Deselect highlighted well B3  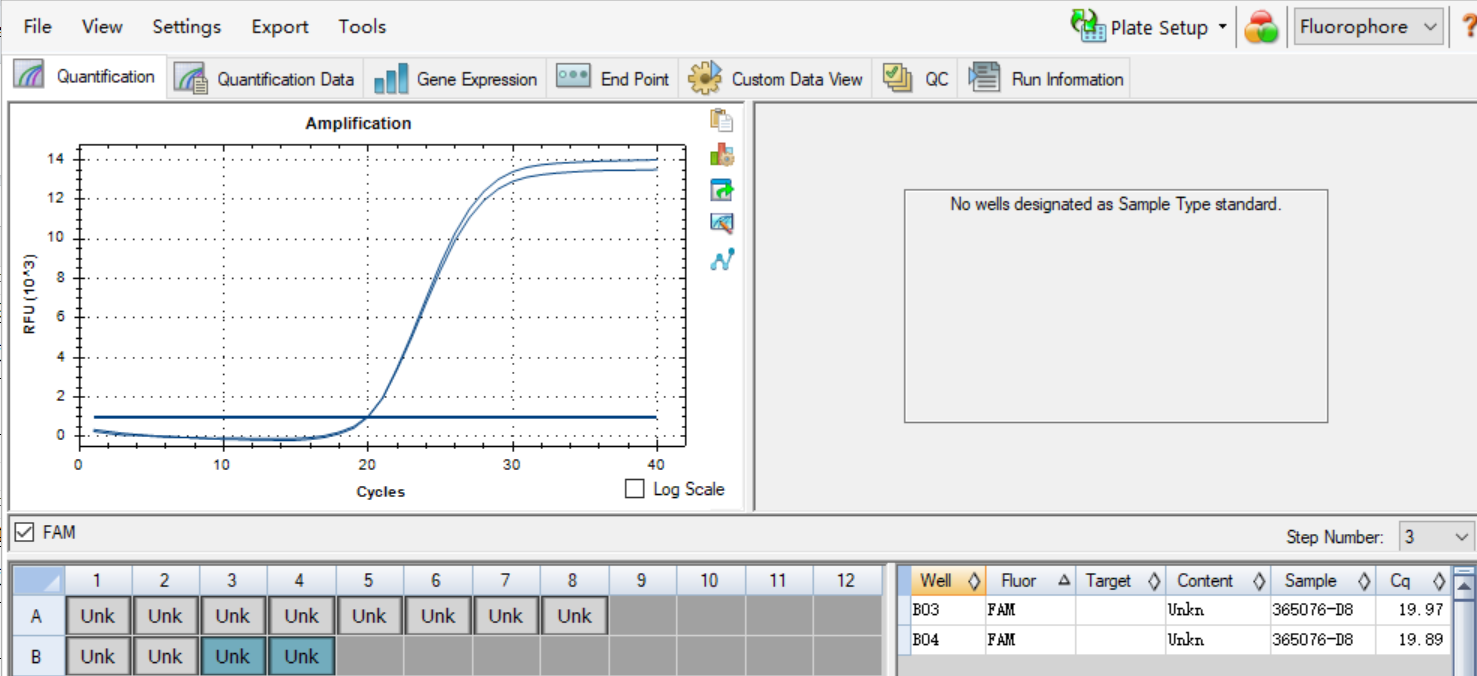pos(233,656)
